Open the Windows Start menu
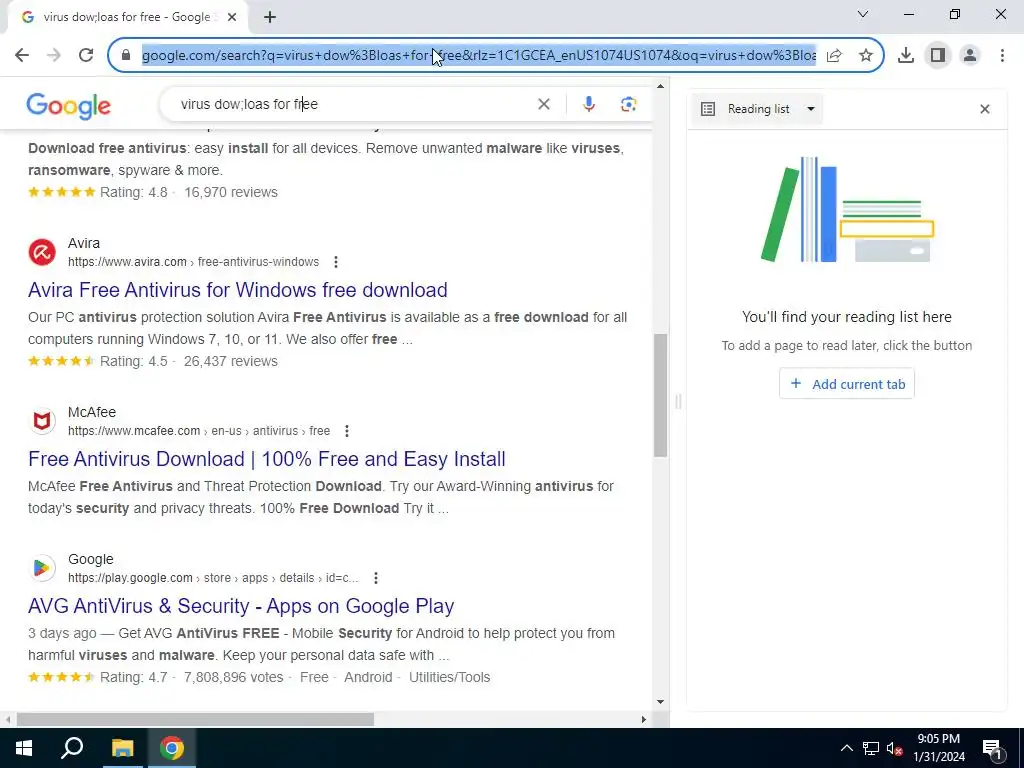Viewport: 1024px width, 768px height. 24,748
